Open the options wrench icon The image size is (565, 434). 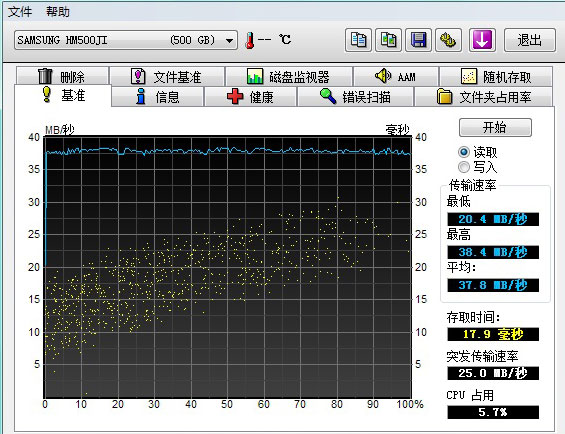(x=448, y=40)
